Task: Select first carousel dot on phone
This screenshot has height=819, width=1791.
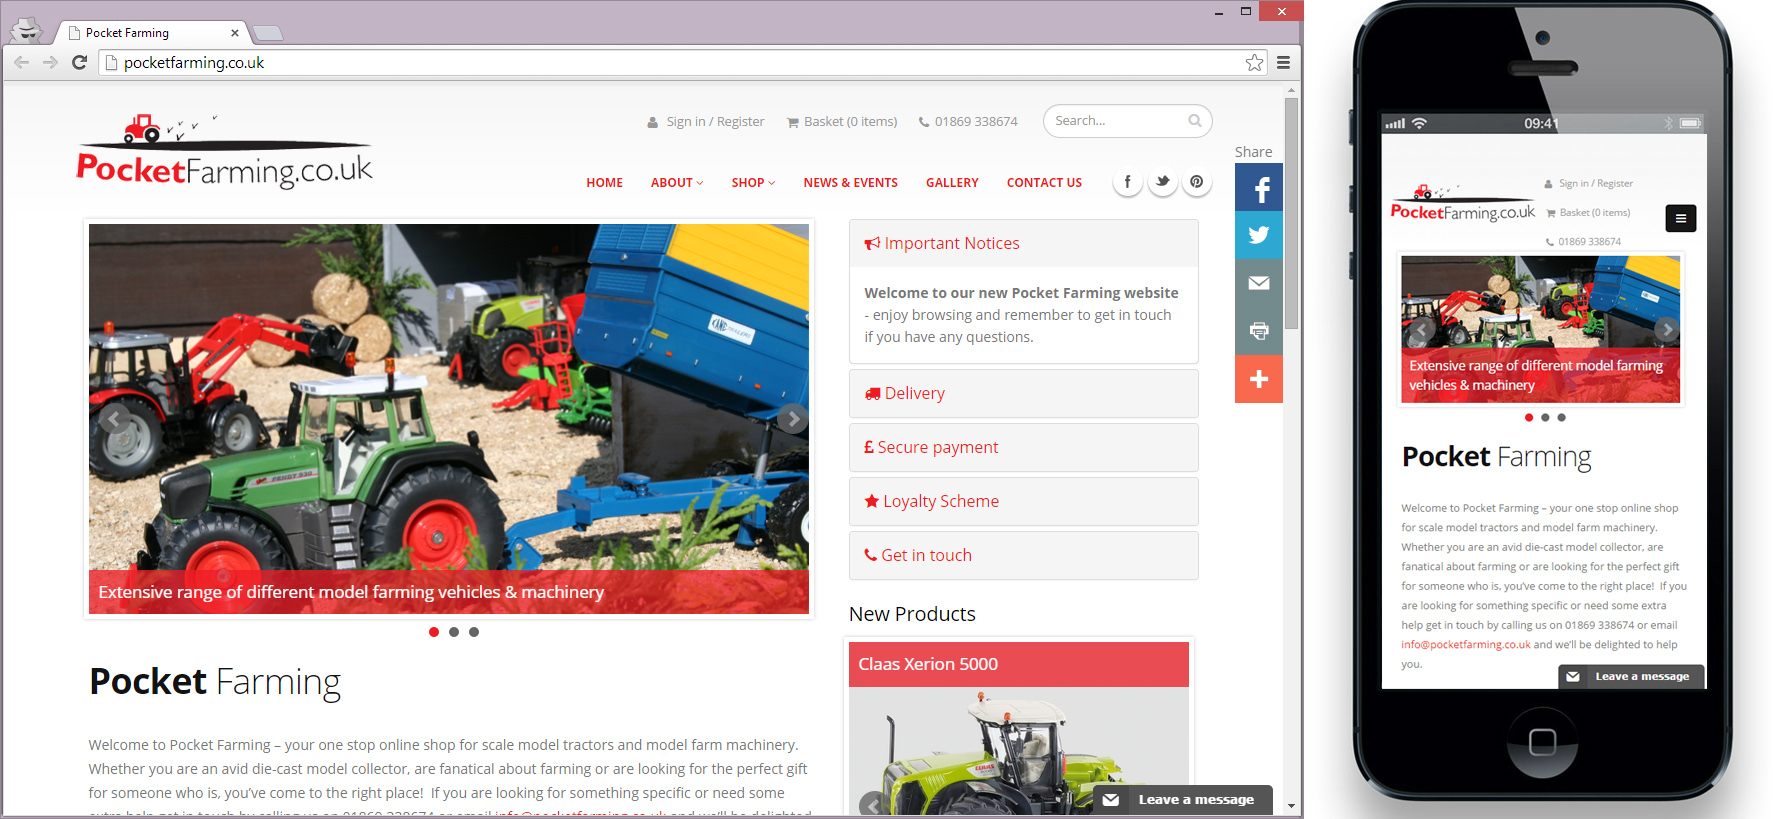Action: coord(1529,418)
